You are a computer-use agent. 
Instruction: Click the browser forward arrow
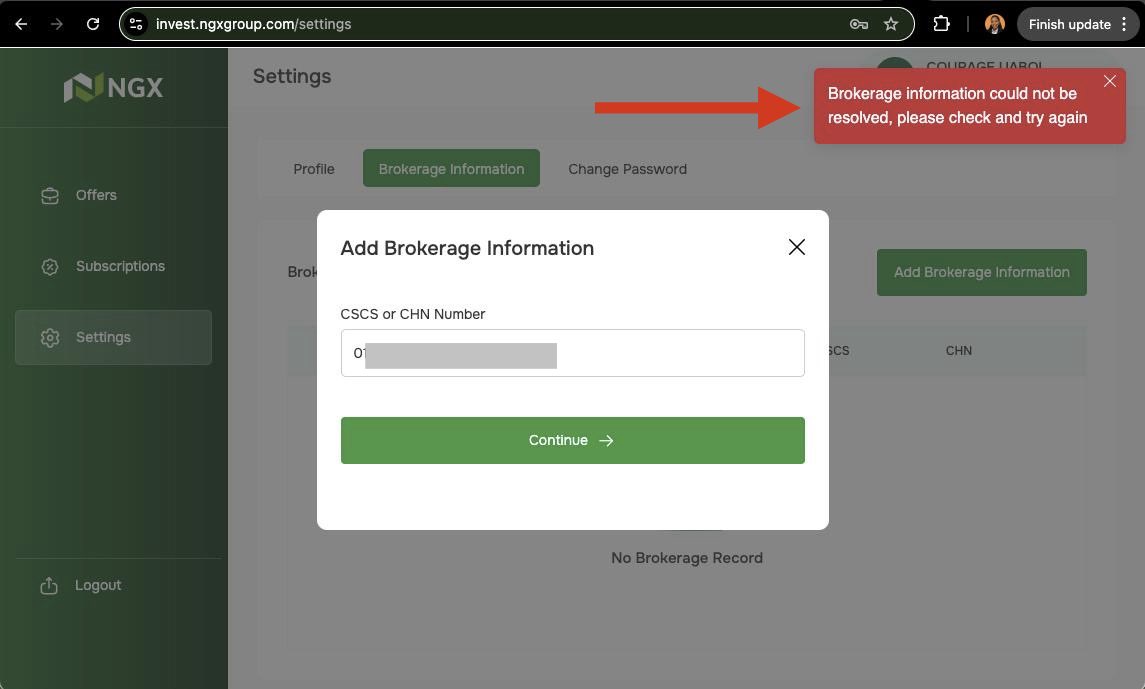click(56, 24)
